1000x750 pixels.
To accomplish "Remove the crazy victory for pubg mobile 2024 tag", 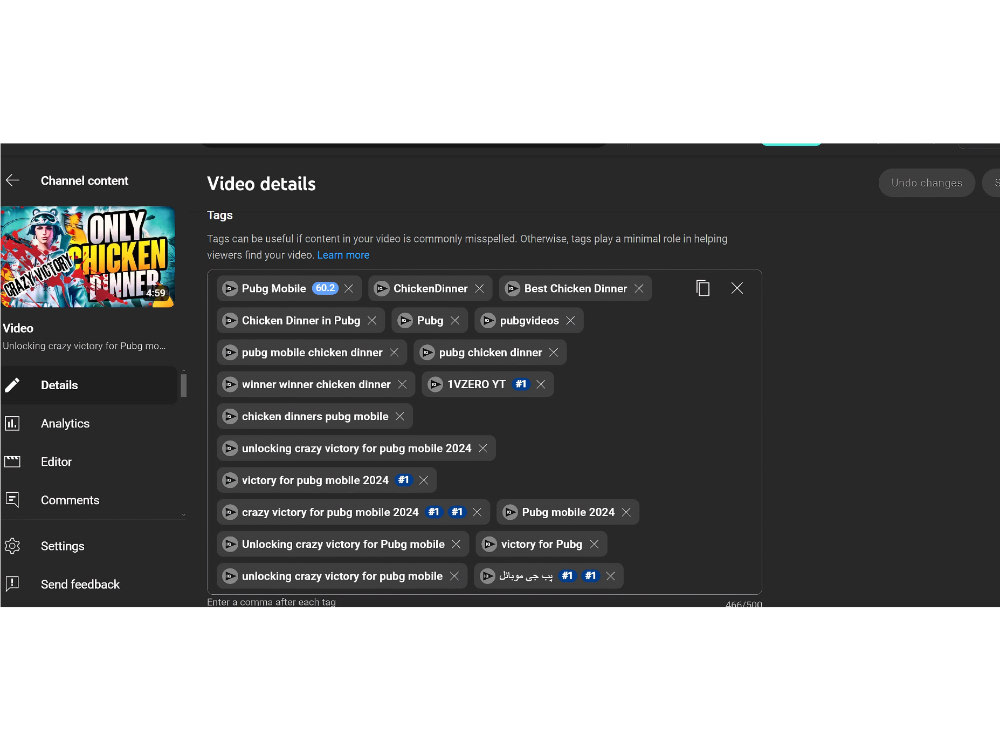I will coord(477,512).
